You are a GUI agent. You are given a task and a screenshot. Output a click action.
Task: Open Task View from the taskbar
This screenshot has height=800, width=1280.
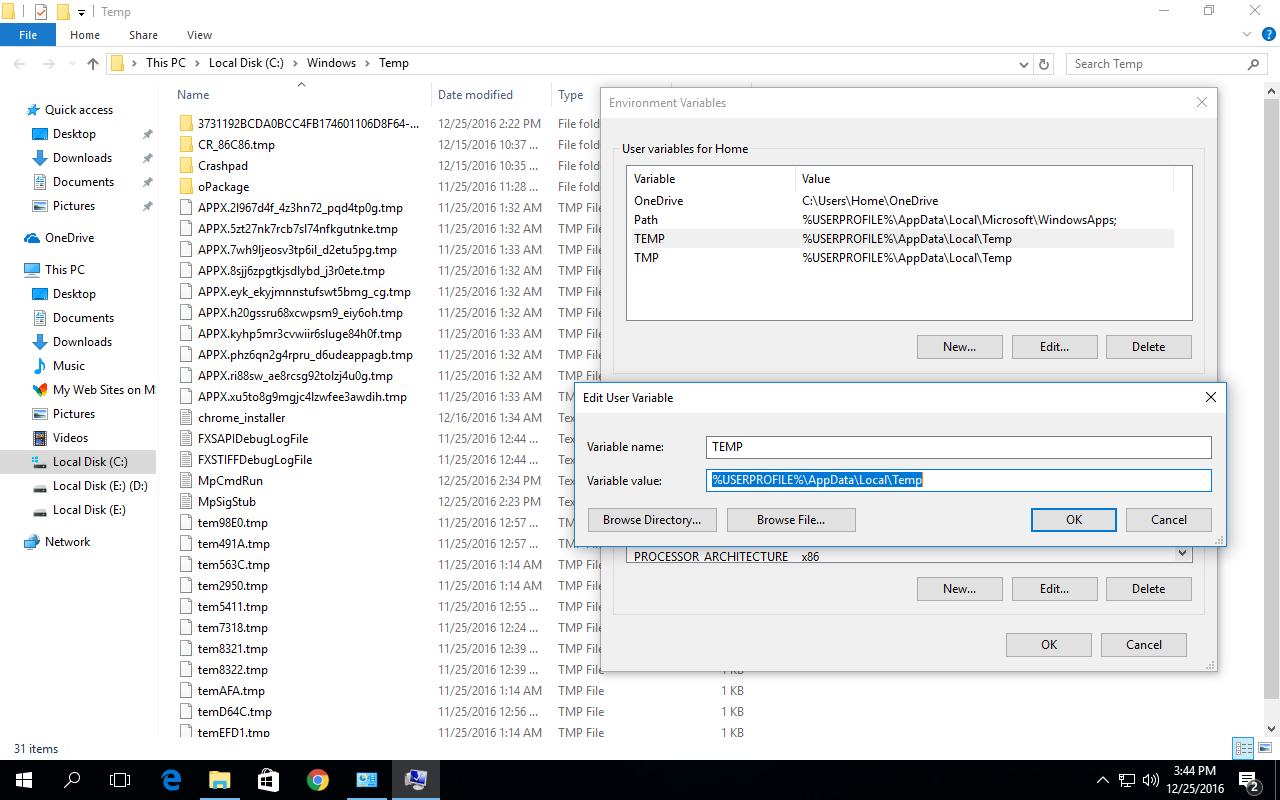coord(120,779)
